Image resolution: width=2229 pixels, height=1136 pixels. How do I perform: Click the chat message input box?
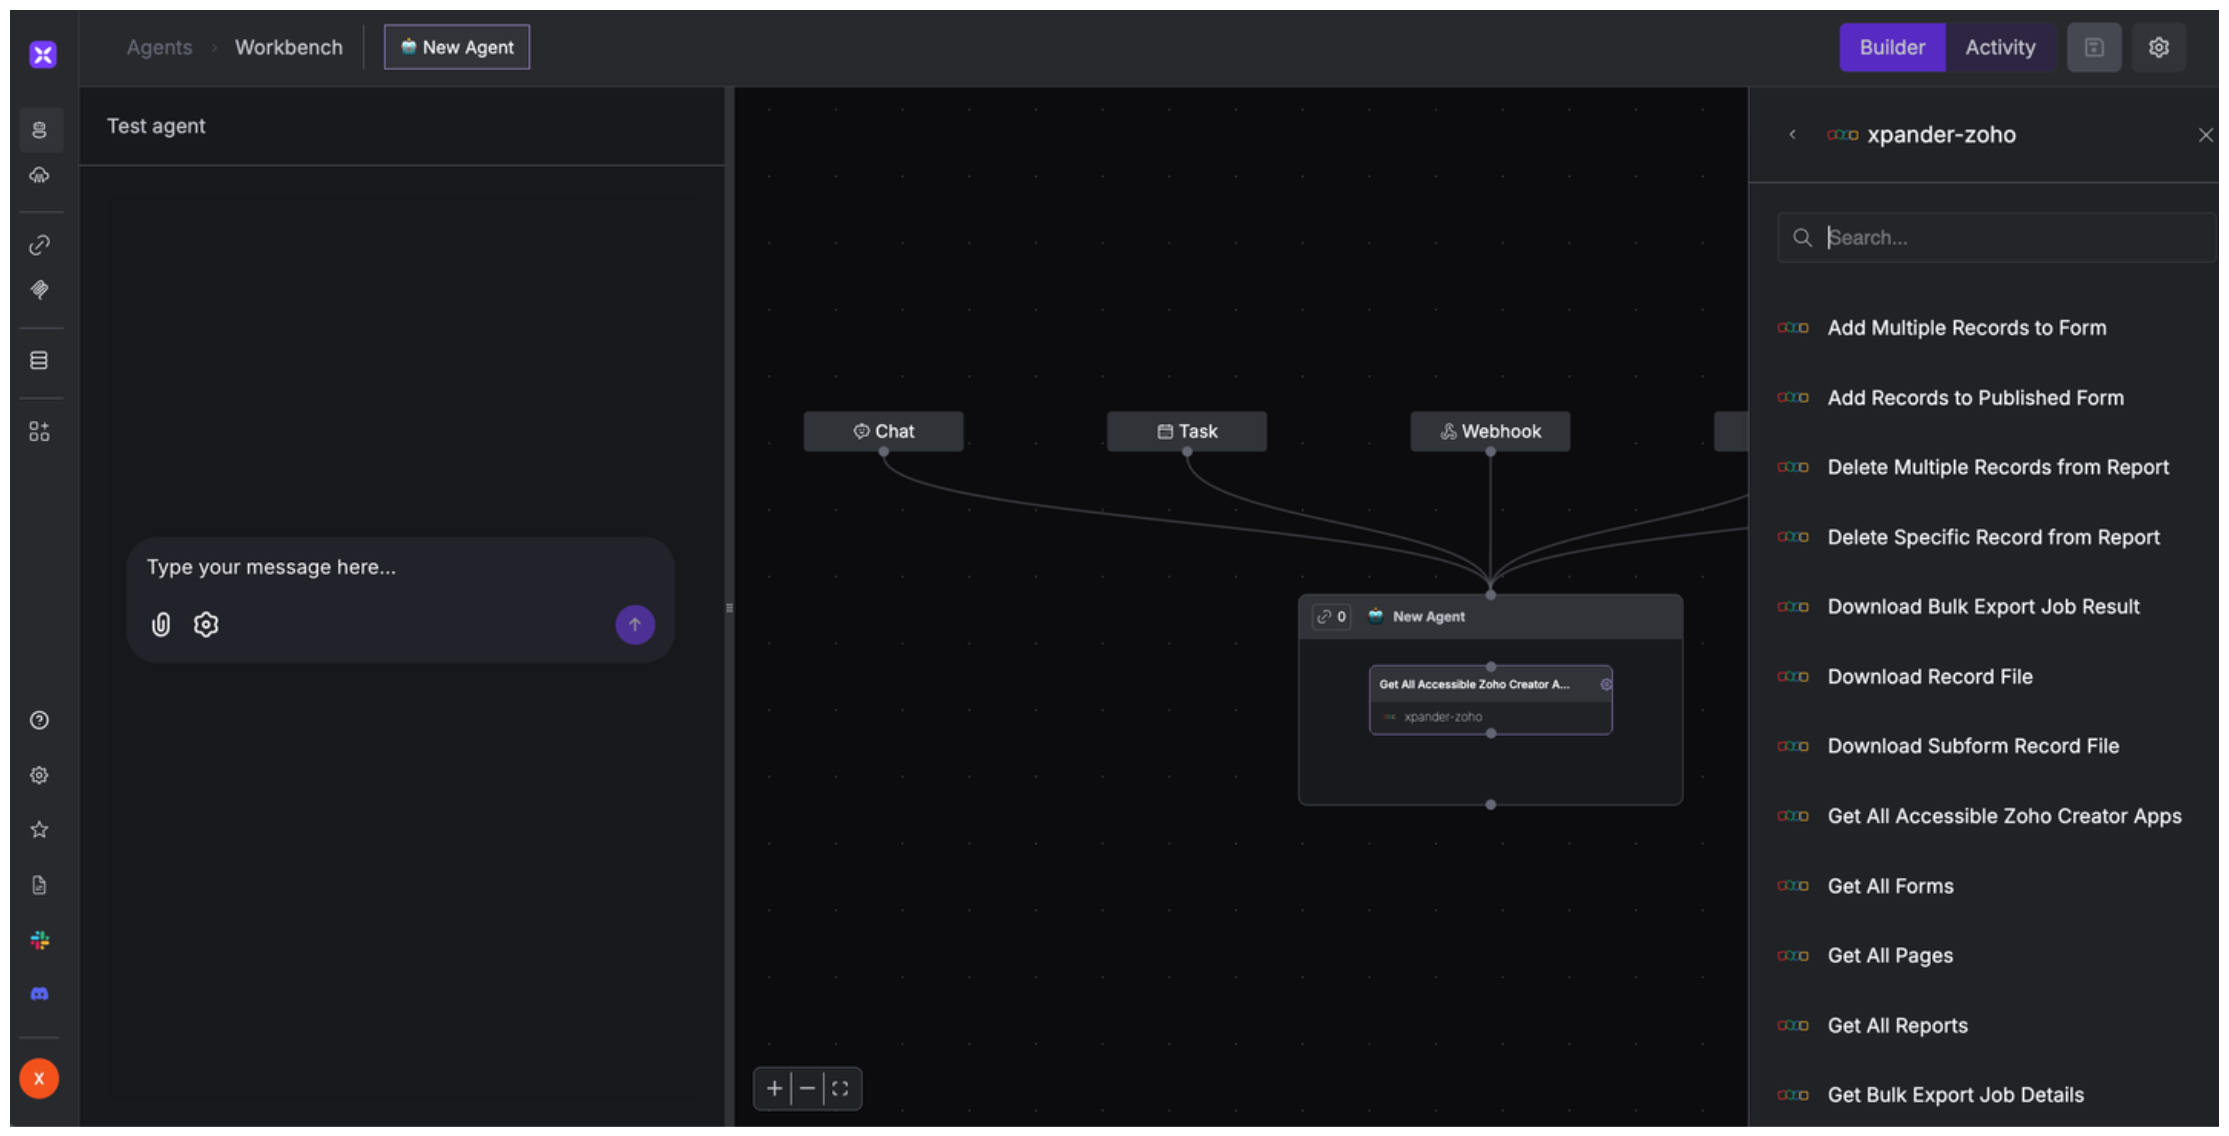pos(400,567)
